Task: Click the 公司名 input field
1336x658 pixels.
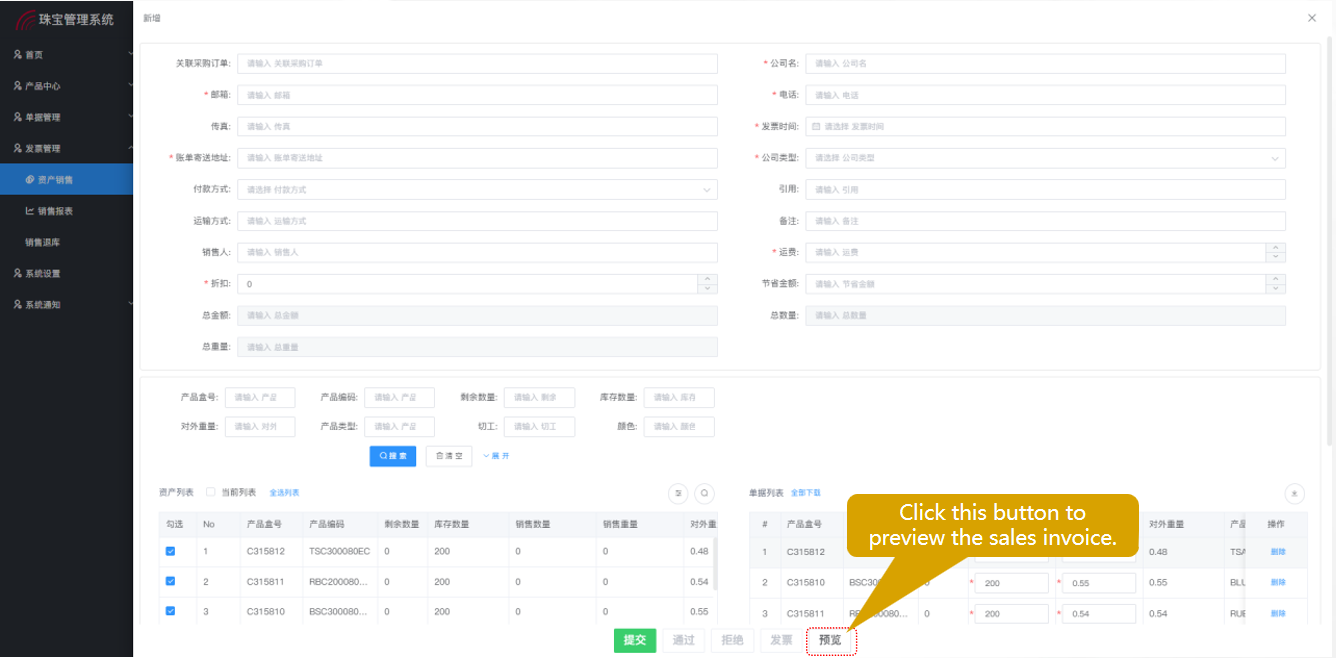Action: tap(1045, 64)
